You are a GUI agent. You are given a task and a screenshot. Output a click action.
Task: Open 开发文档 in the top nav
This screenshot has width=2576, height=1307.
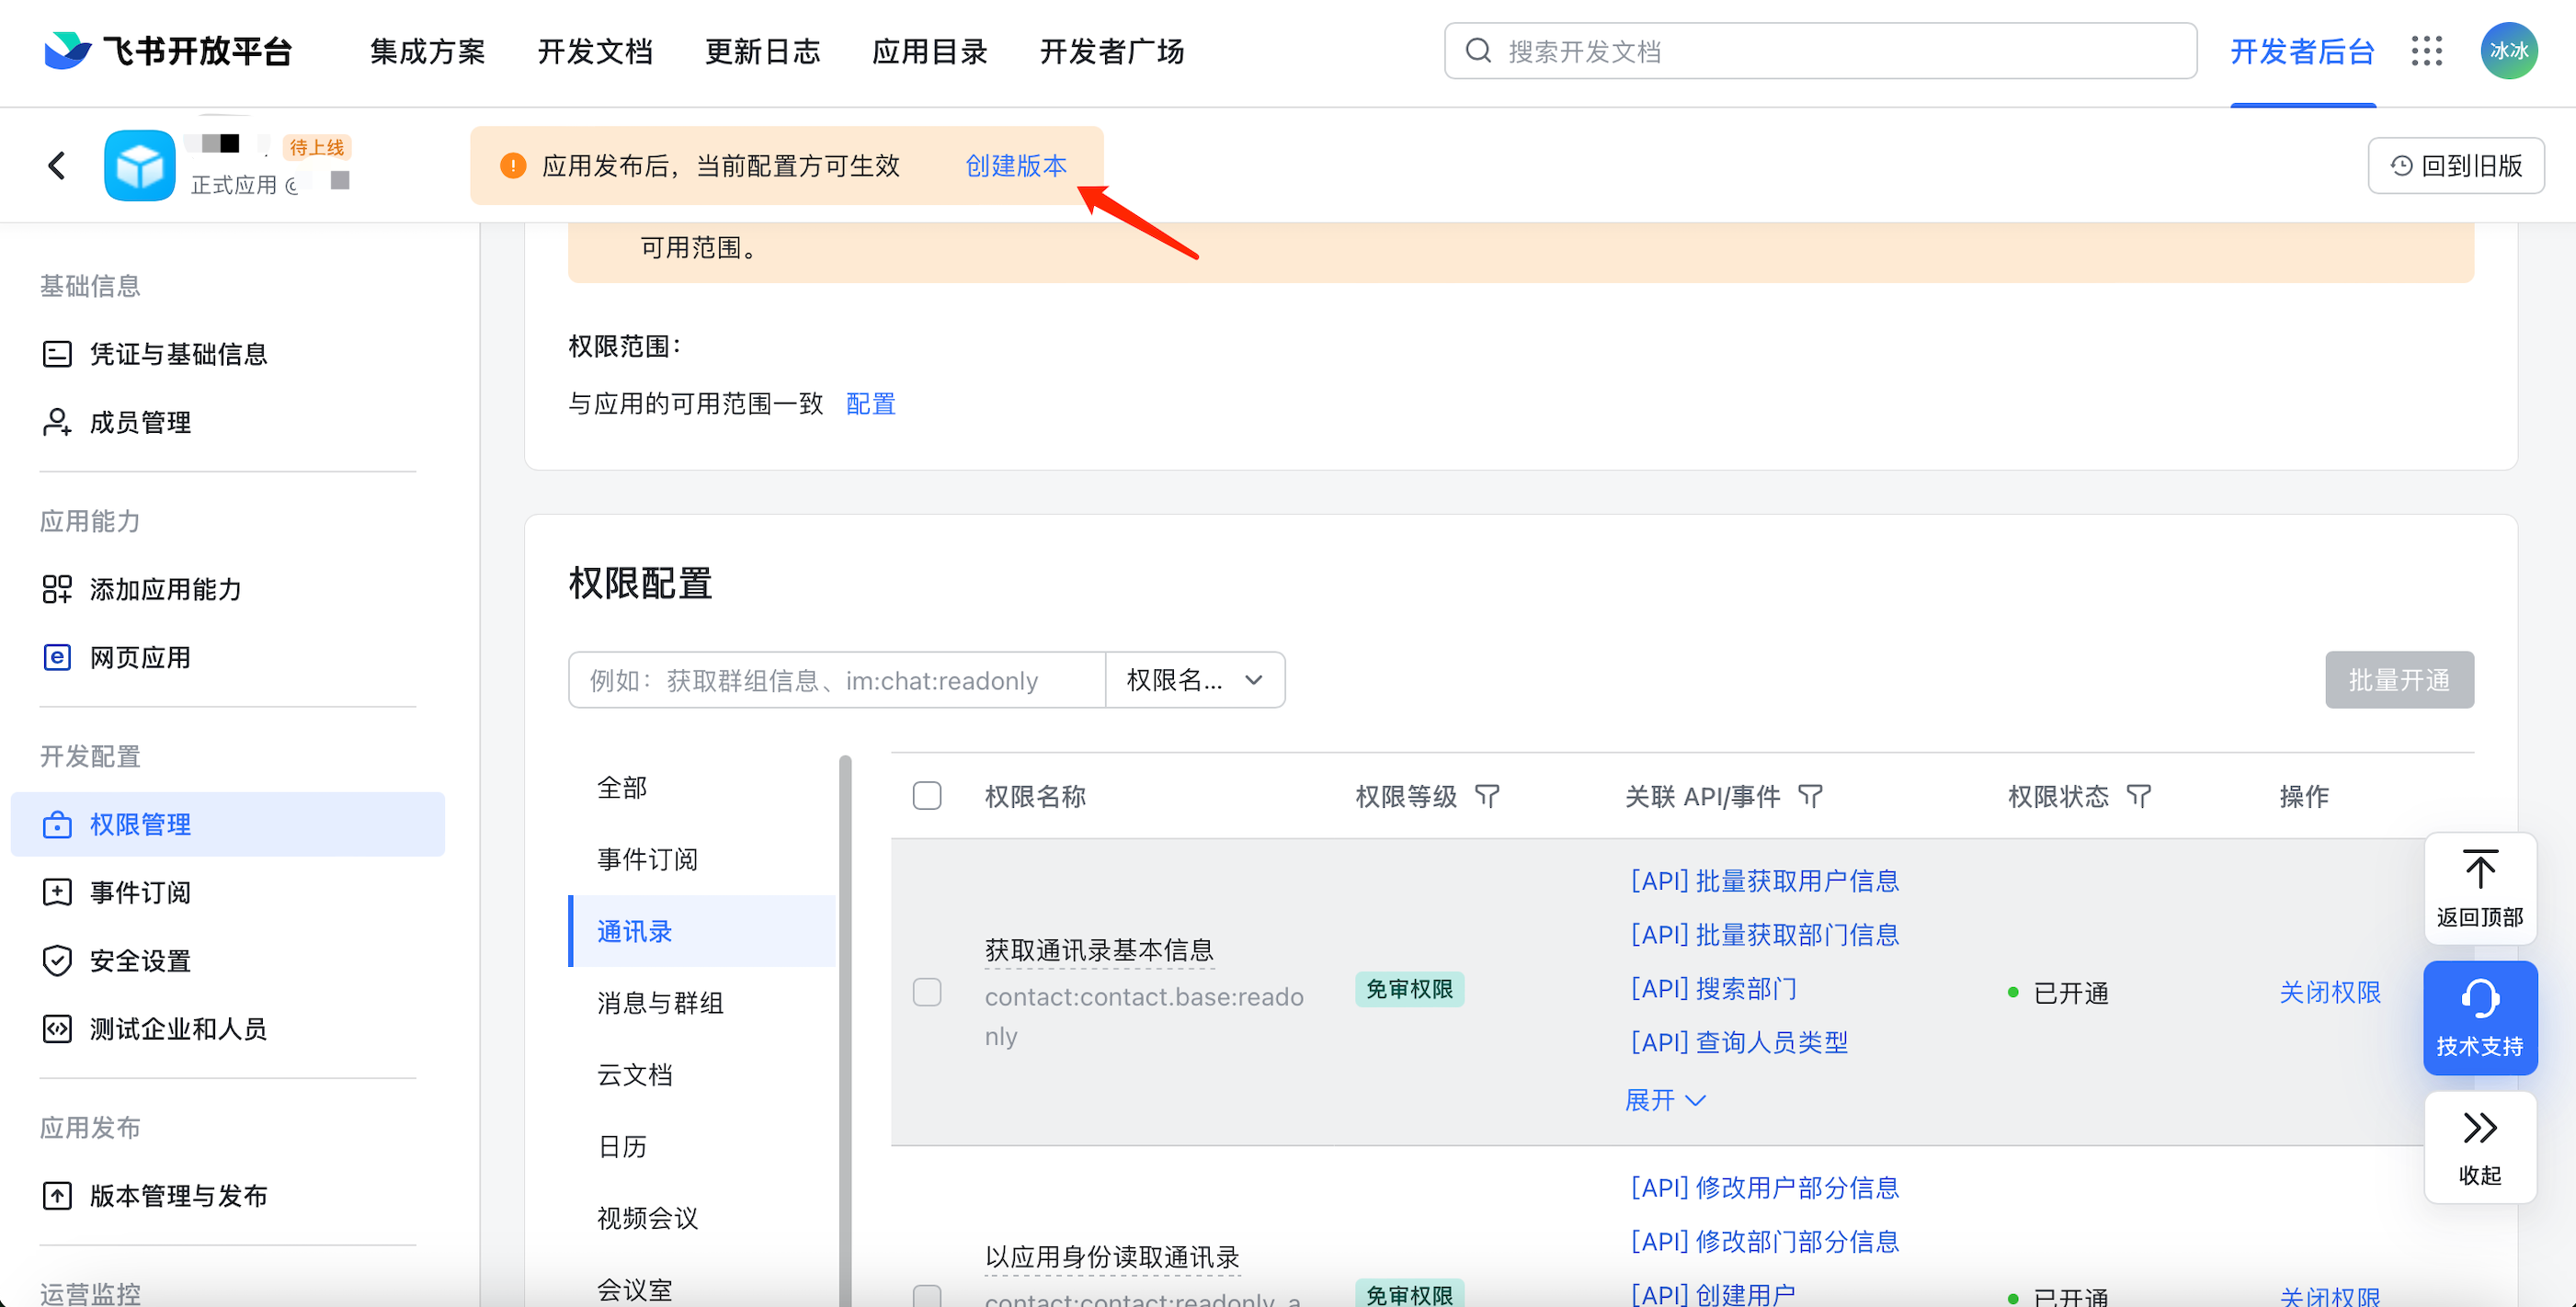coord(595,51)
